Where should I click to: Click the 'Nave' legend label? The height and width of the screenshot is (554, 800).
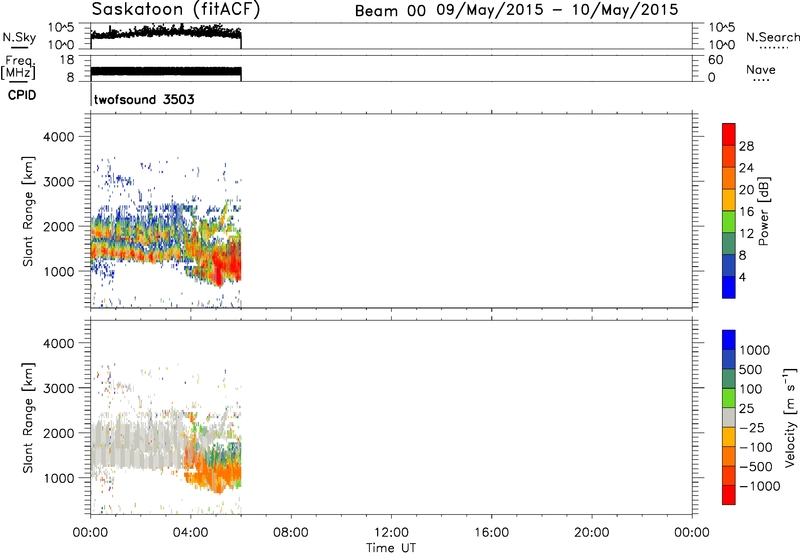[760, 69]
